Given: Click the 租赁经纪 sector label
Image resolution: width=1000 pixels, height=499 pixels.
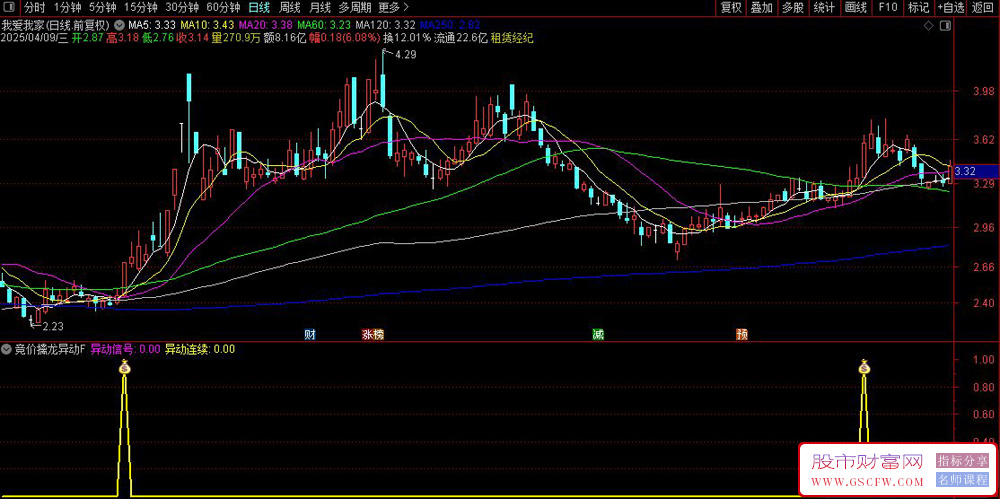Looking at the screenshot, I should pyautogui.click(x=511, y=38).
